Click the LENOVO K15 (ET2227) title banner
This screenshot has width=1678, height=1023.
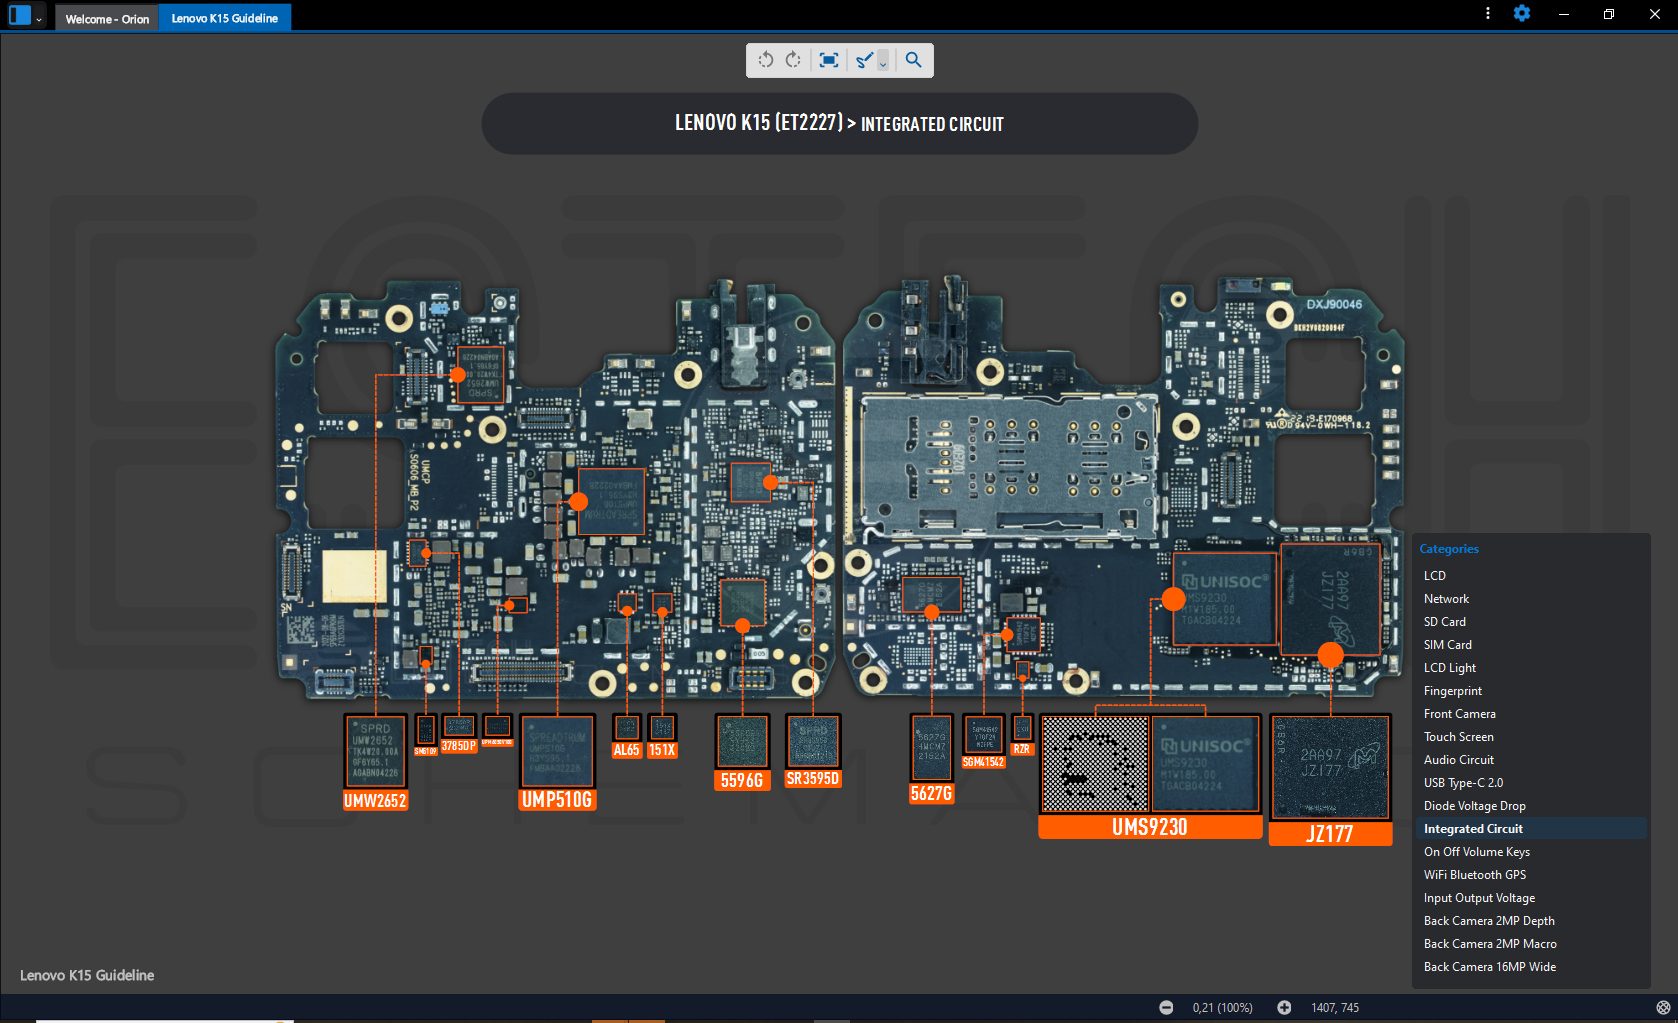840,124
